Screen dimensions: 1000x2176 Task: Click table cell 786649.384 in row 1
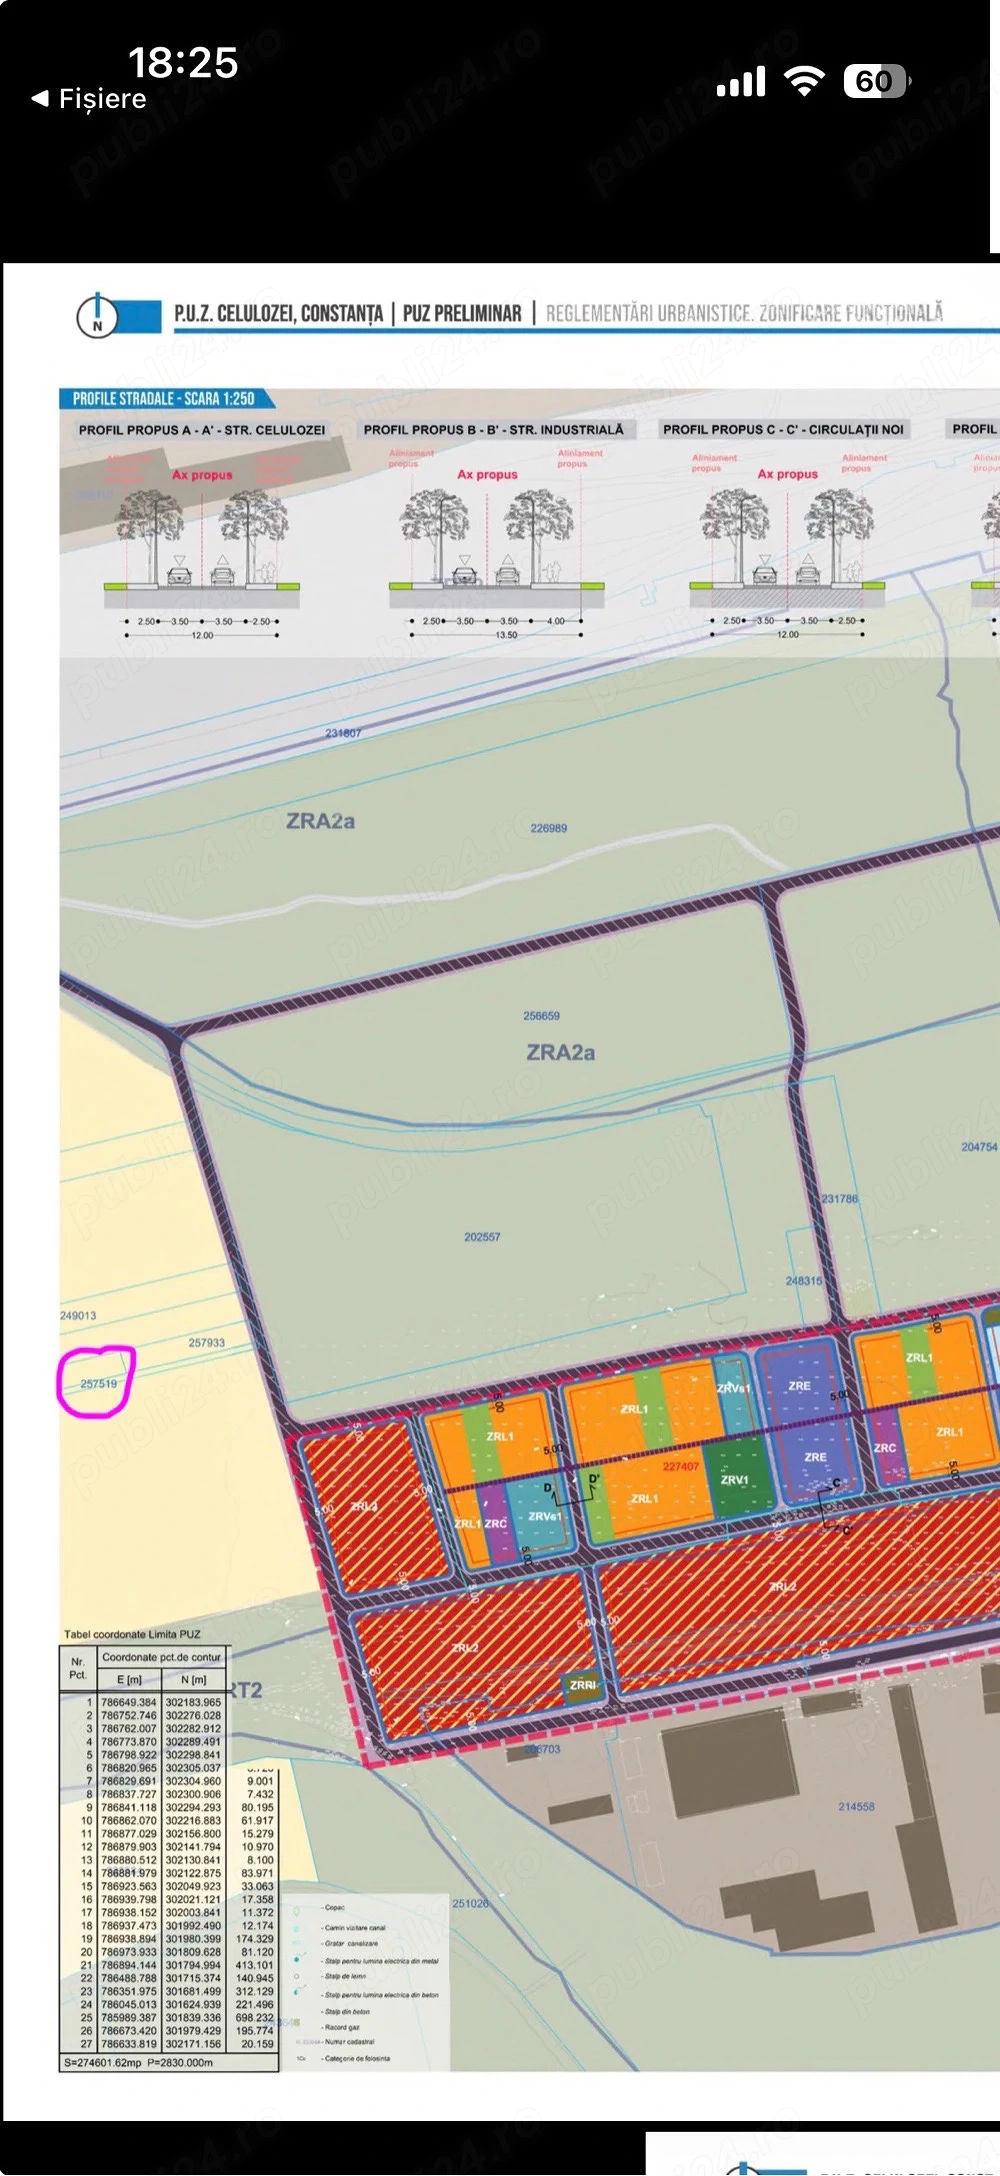point(129,1702)
